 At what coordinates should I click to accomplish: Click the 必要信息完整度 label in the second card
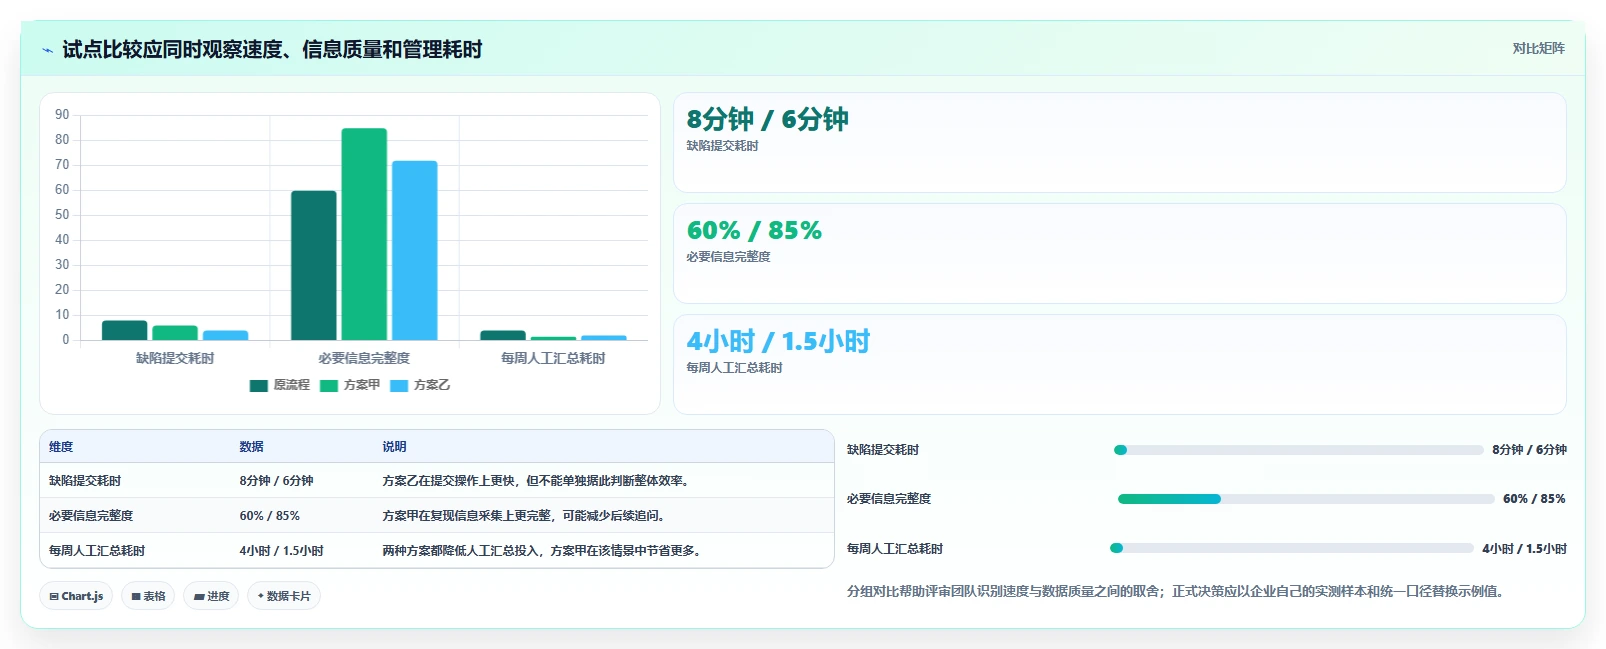point(728,257)
